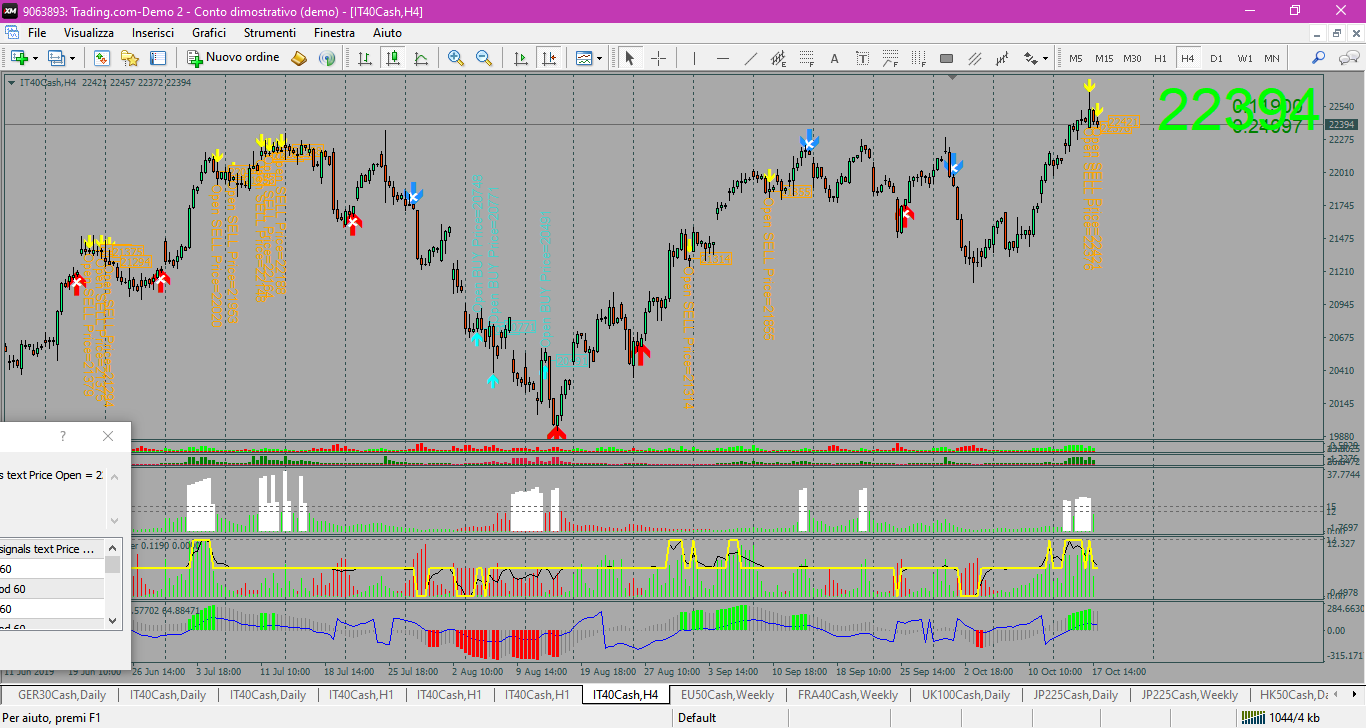Select the Fibonacci retracement tool
Viewport: 1366px width, 728px height.
807,58
